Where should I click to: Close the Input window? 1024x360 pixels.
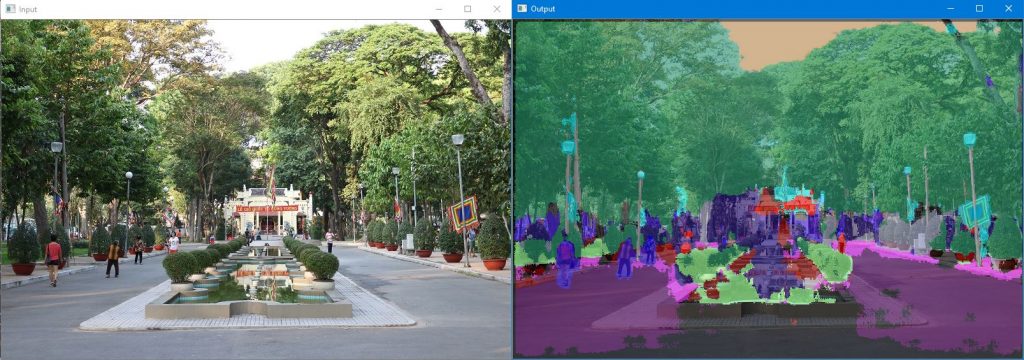497,9
